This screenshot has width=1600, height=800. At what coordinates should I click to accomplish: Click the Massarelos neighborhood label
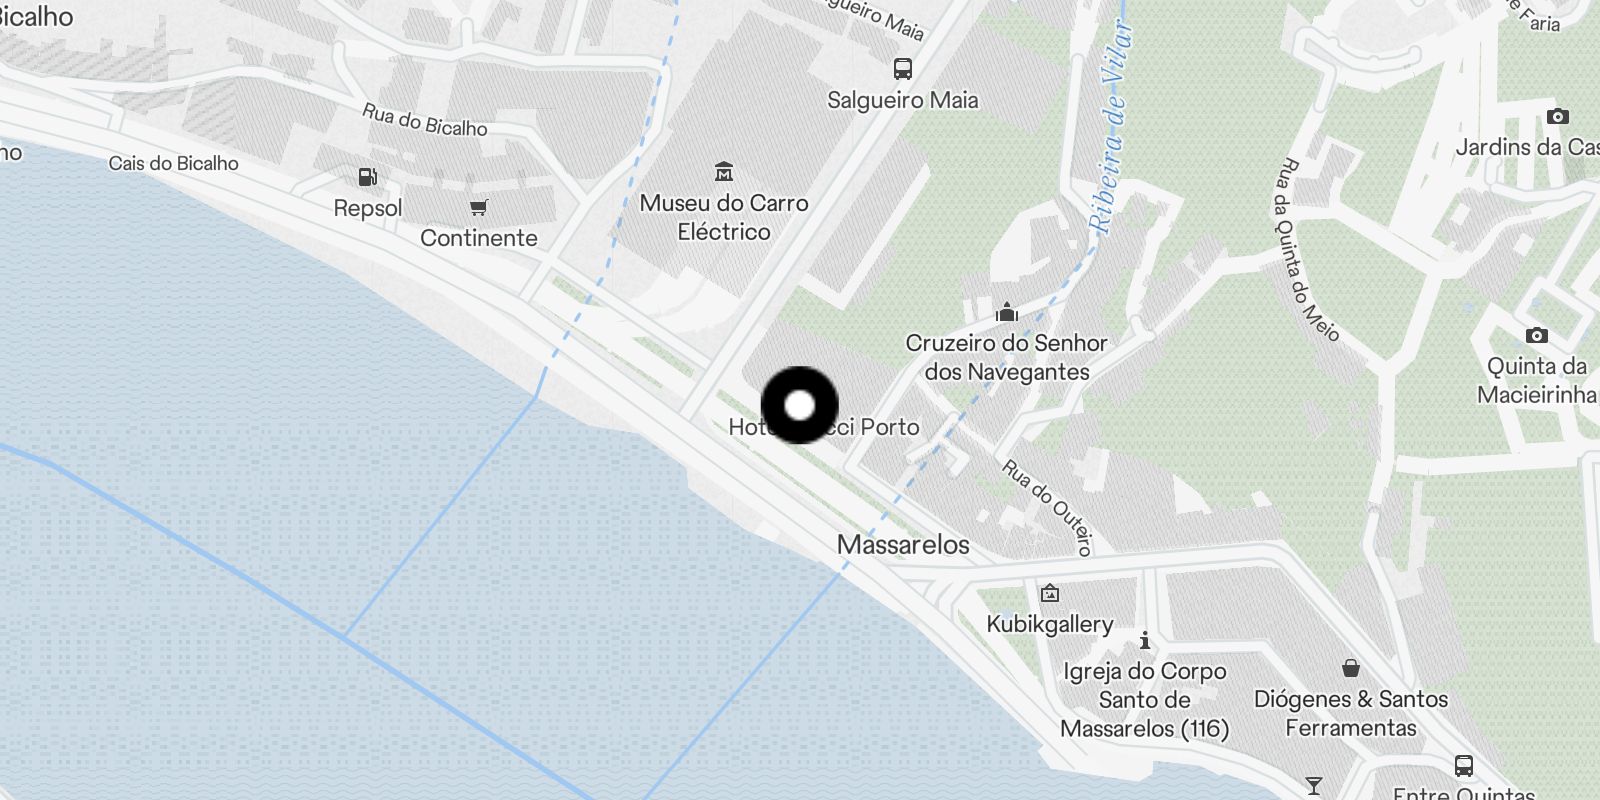pyautogui.click(x=903, y=545)
